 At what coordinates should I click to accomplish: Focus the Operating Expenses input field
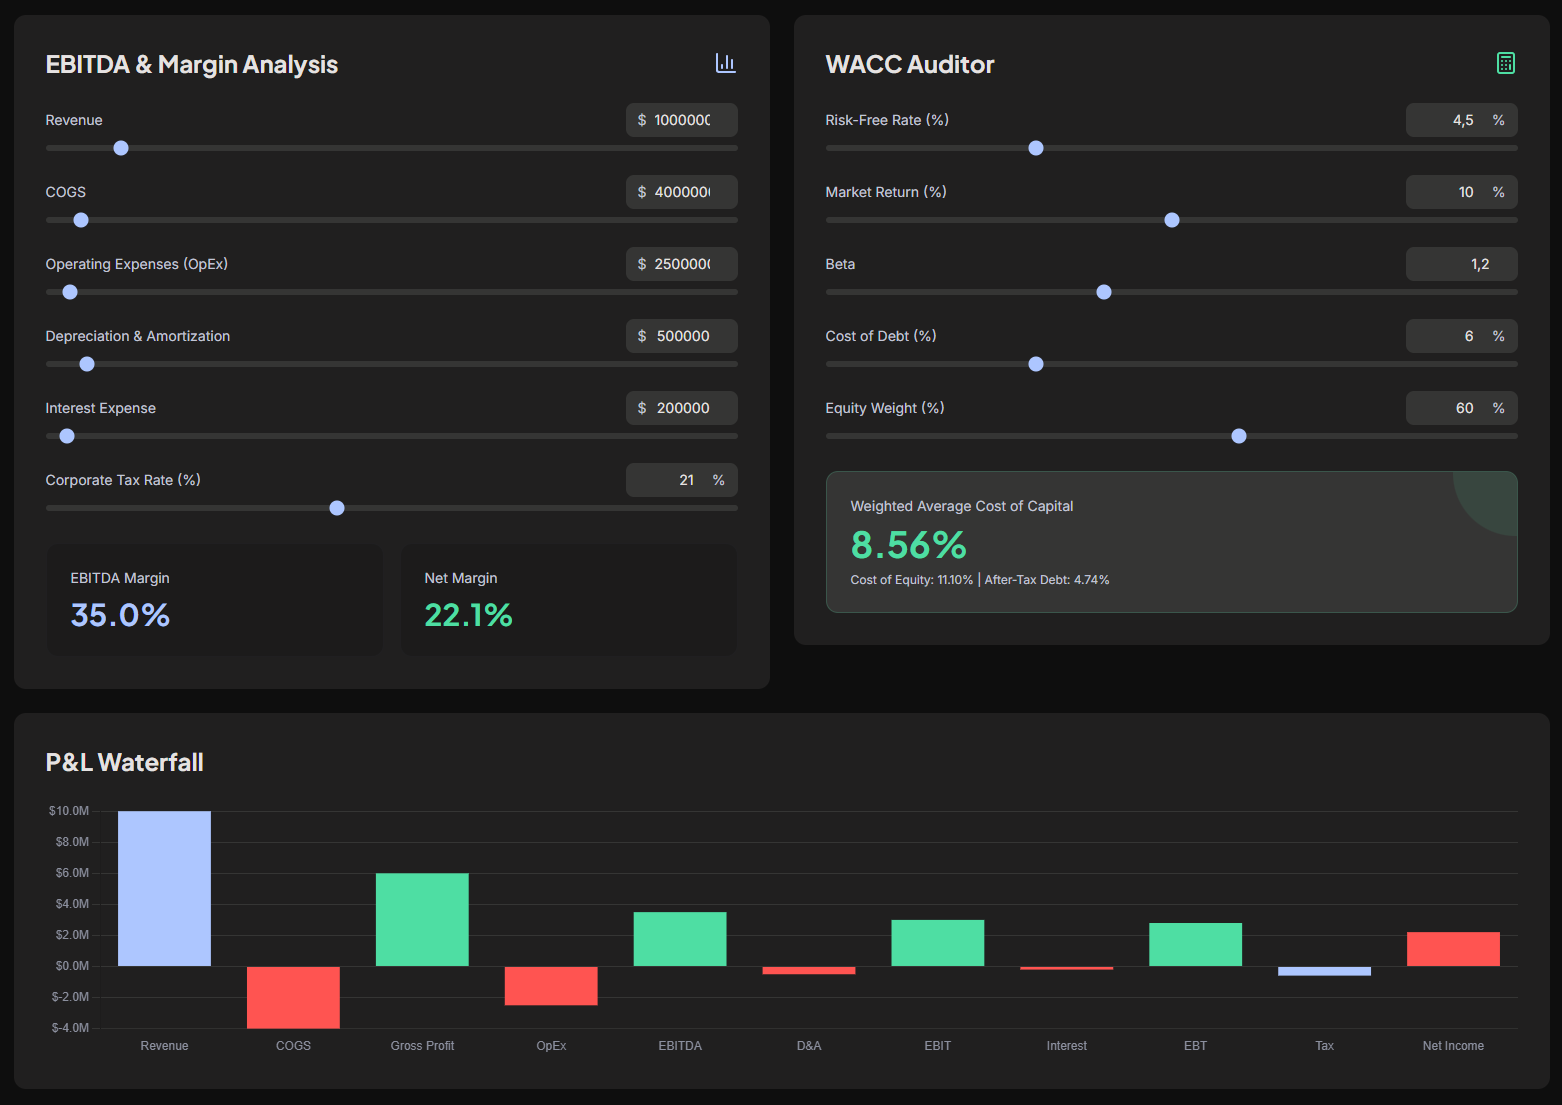click(x=682, y=264)
